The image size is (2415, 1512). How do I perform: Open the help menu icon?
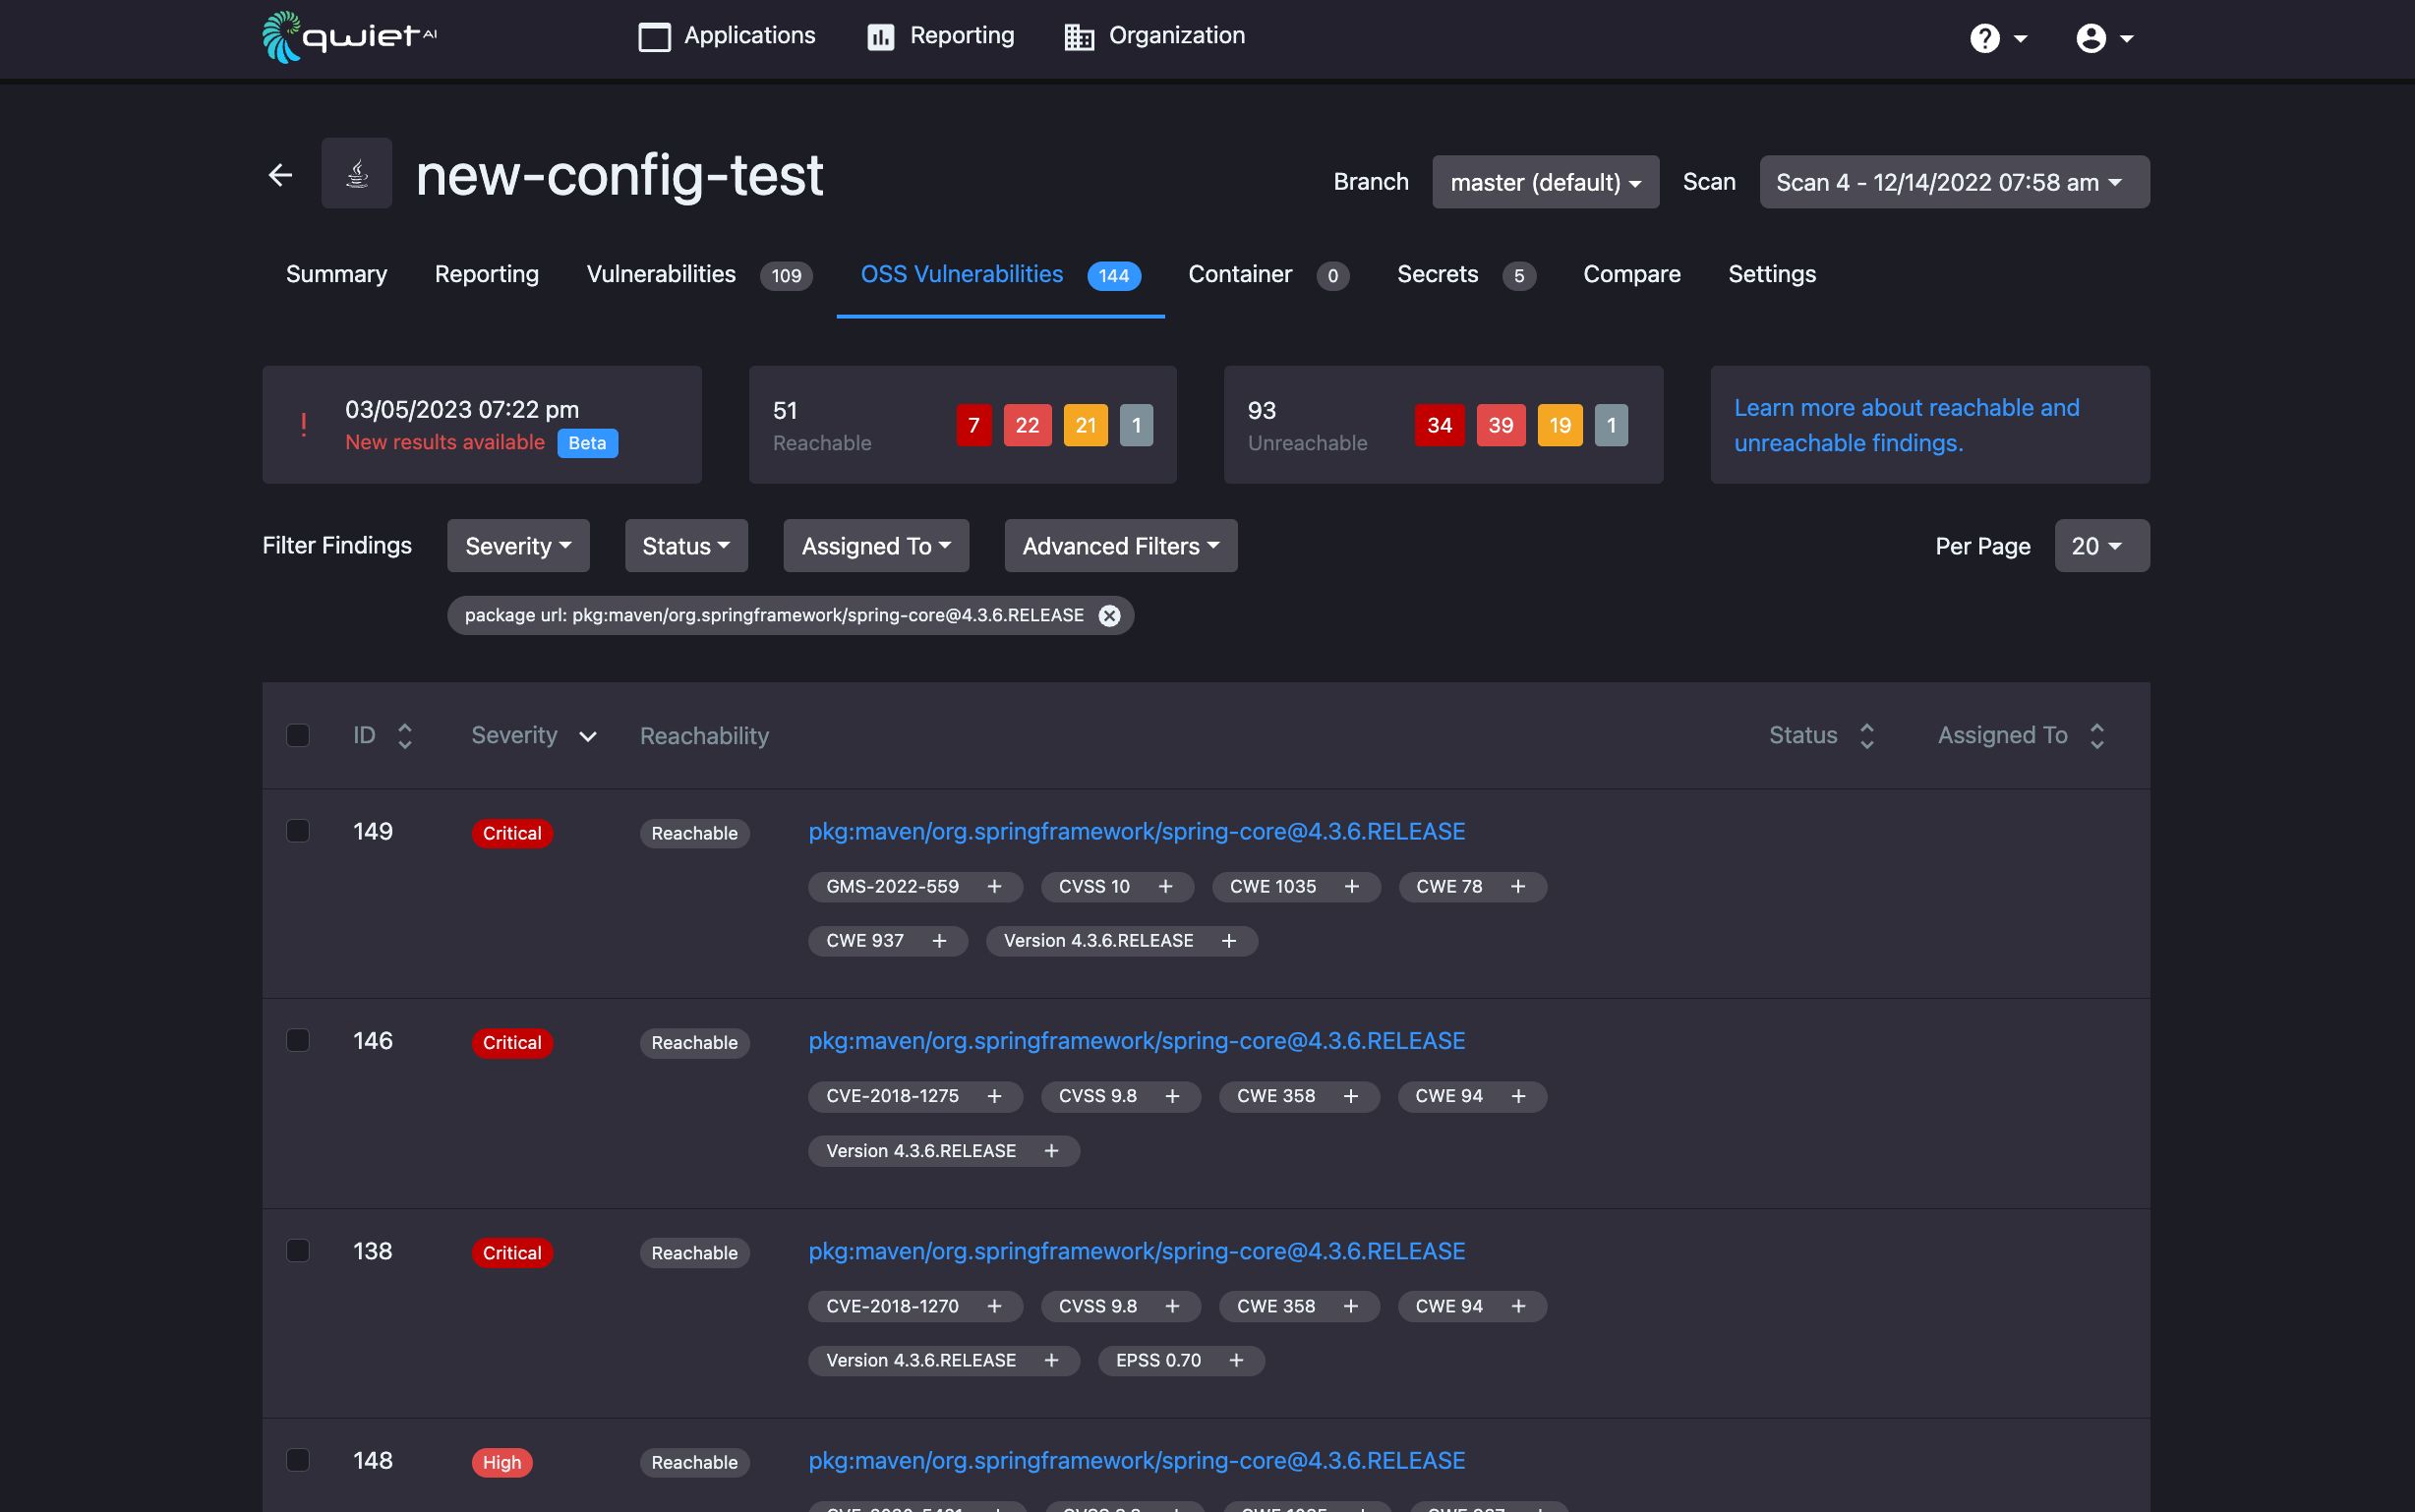1984,38
